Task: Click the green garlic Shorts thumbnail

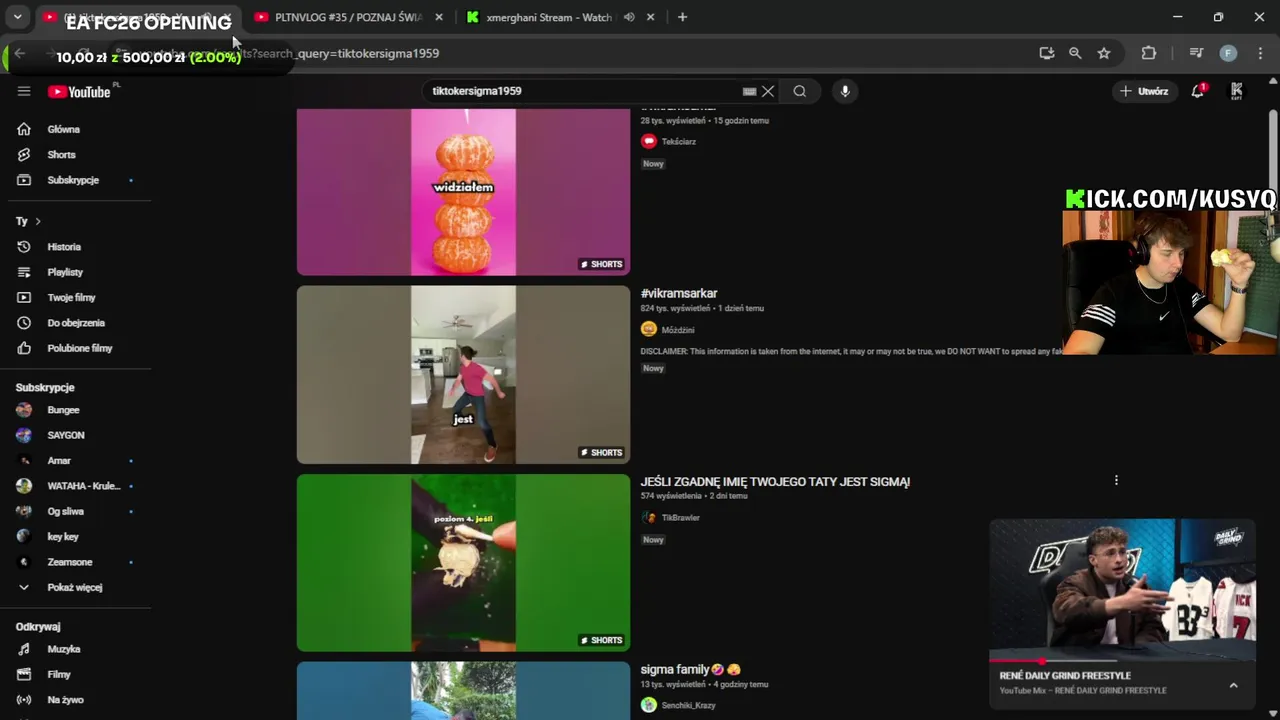Action: (463, 563)
